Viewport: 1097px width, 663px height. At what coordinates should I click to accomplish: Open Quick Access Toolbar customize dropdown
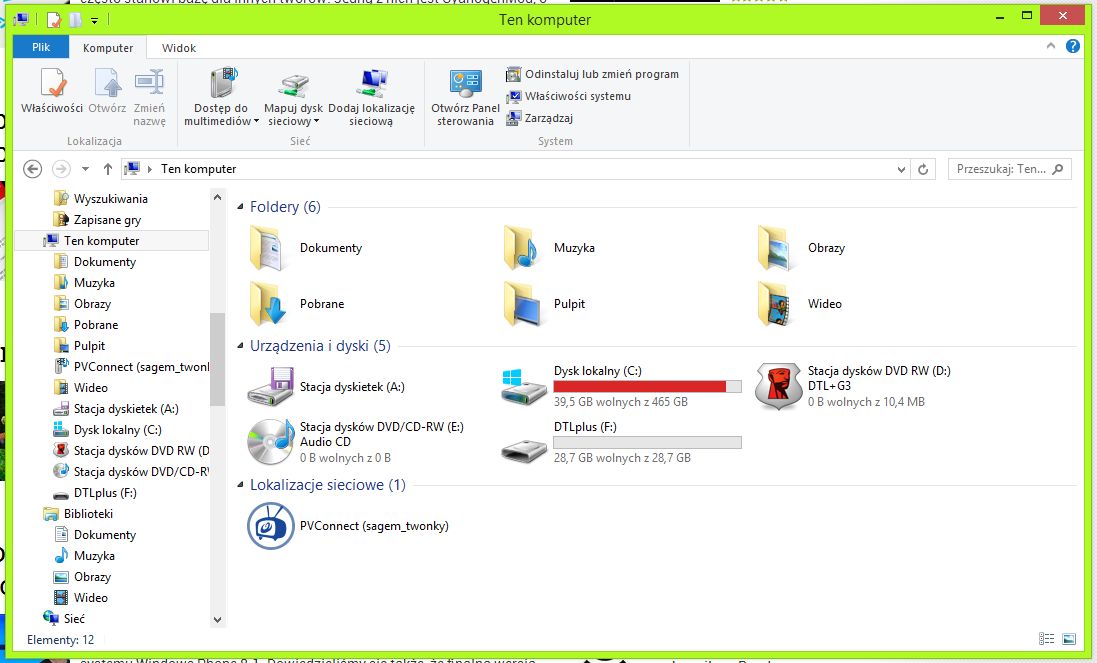pos(94,20)
